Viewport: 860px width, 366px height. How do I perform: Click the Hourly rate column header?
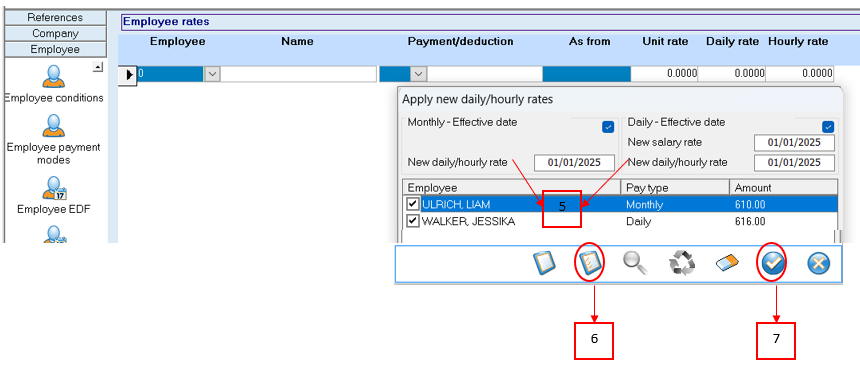[798, 42]
